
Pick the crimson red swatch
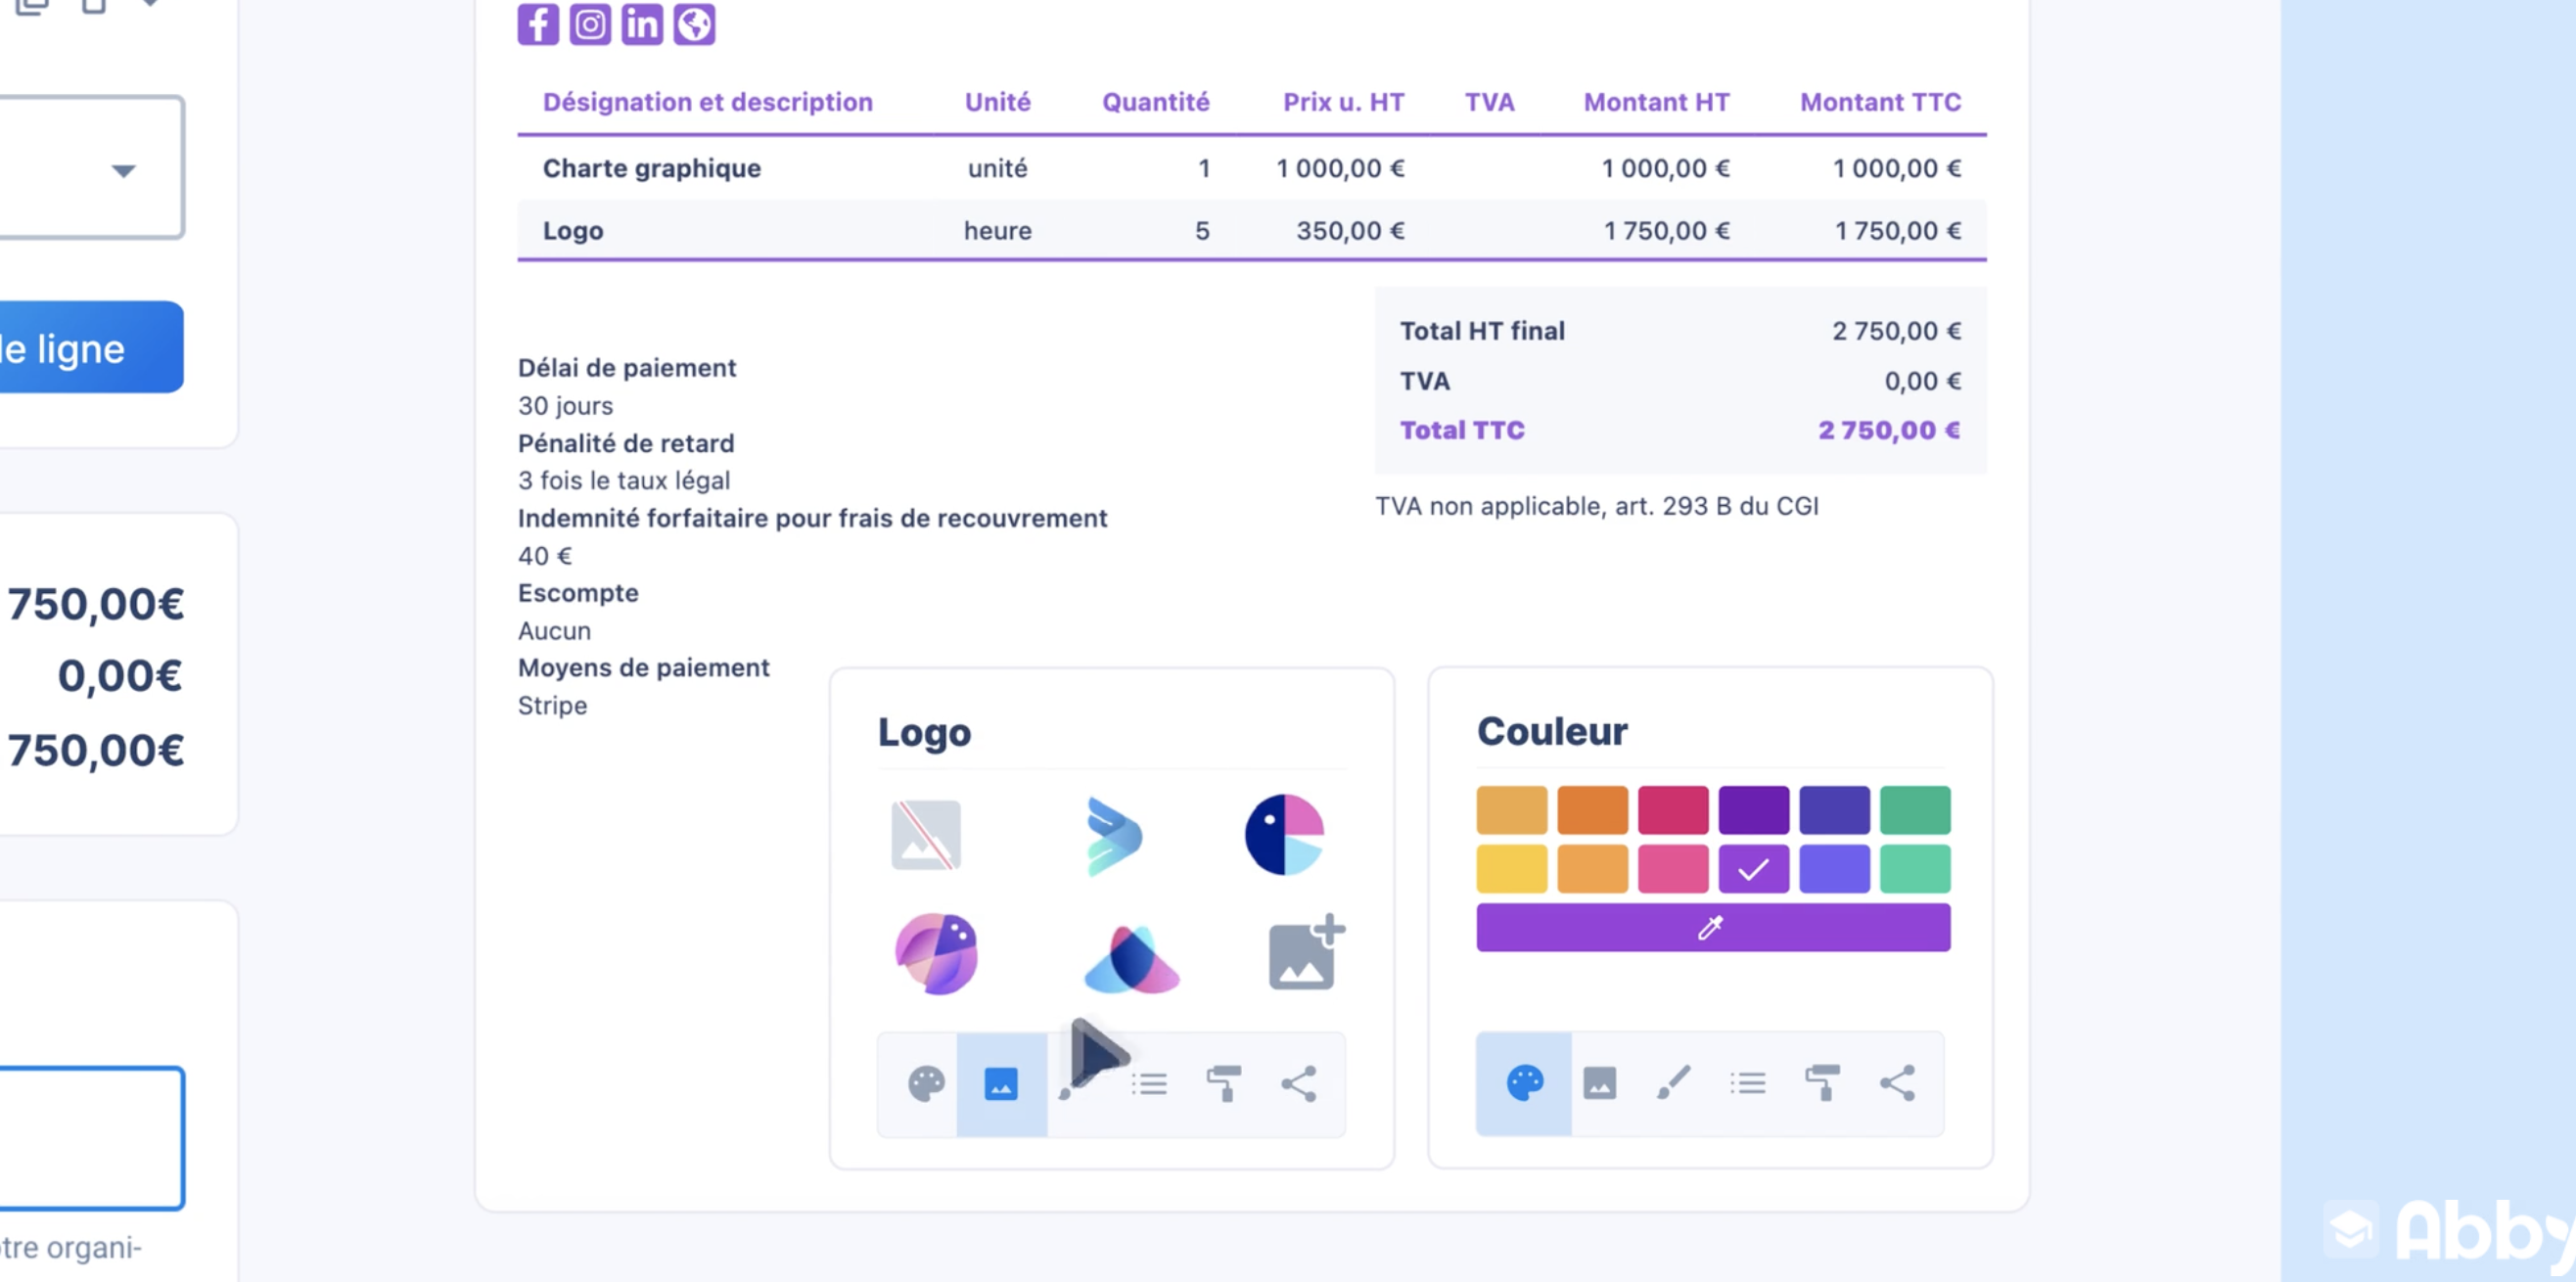point(1673,810)
